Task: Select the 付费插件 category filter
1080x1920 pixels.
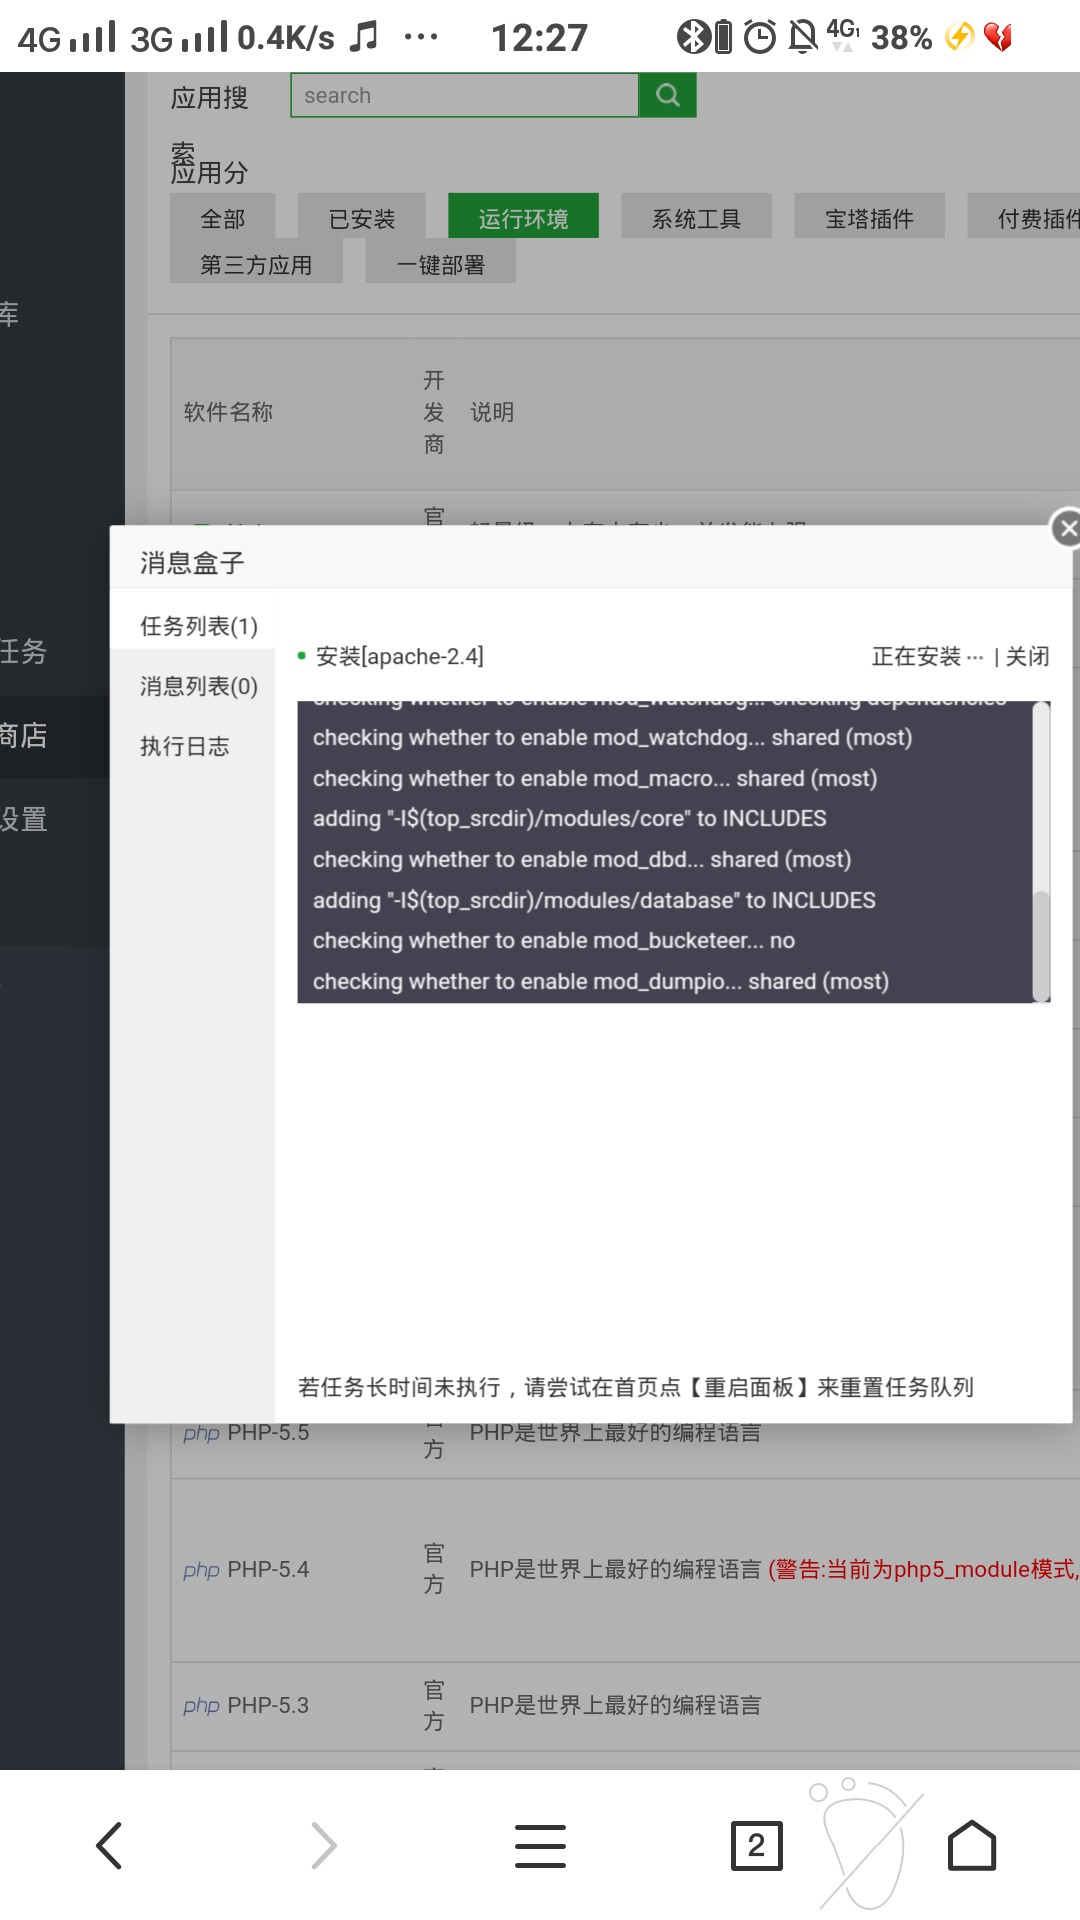Action: pos(1025,216)
